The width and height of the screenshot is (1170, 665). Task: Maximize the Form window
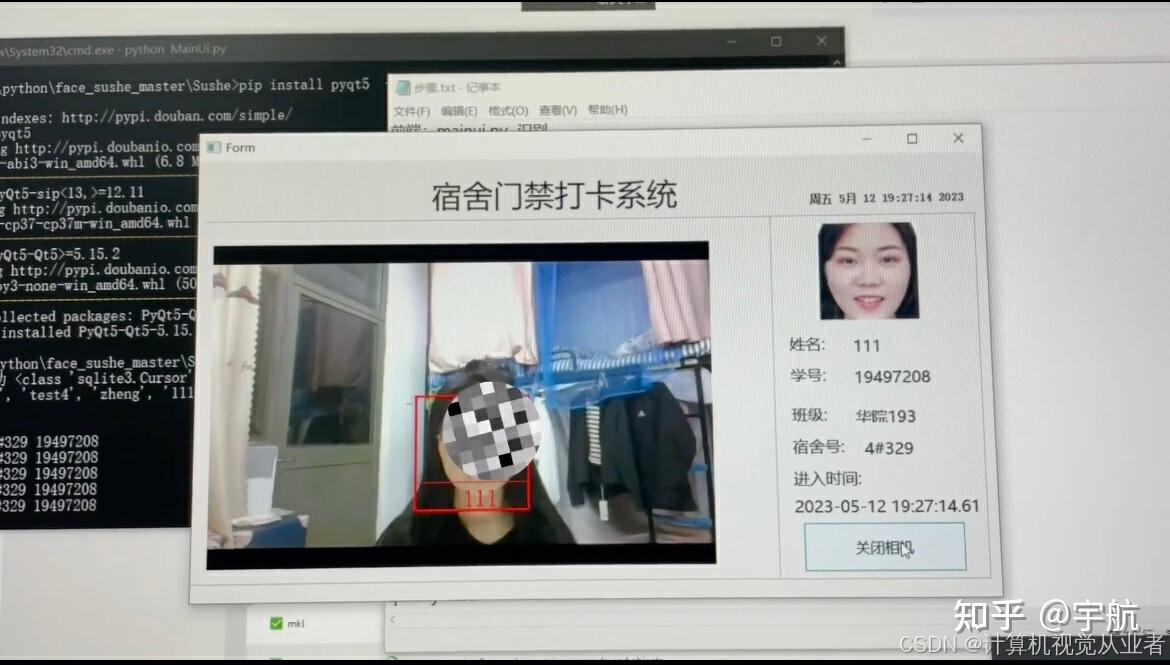point(912,139)
